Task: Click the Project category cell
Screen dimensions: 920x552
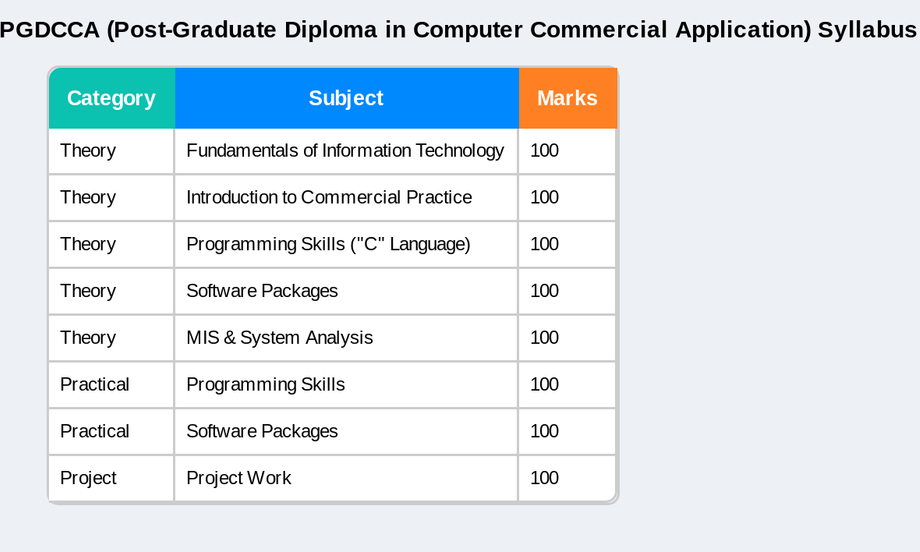Action: [x=111, y=479]
